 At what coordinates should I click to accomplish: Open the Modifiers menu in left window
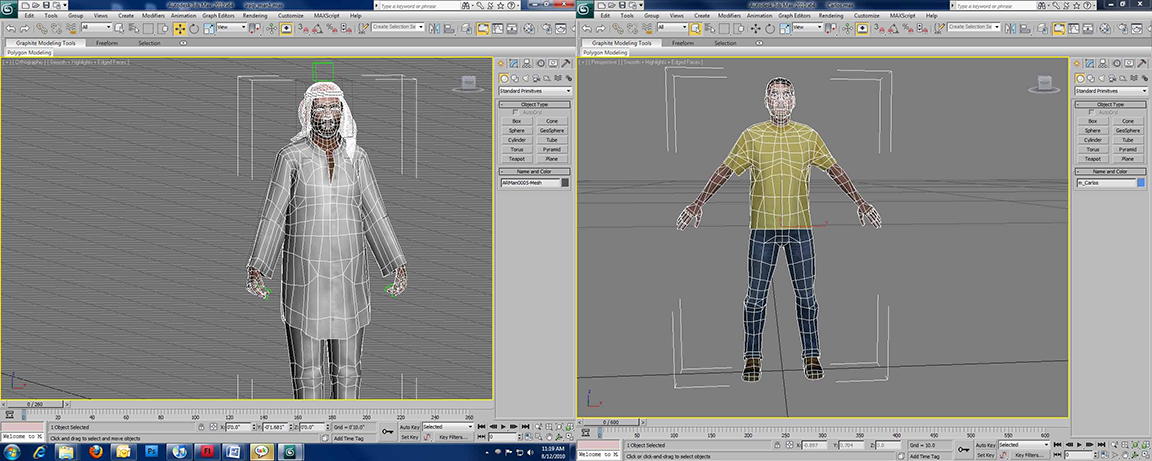point(153,16)
